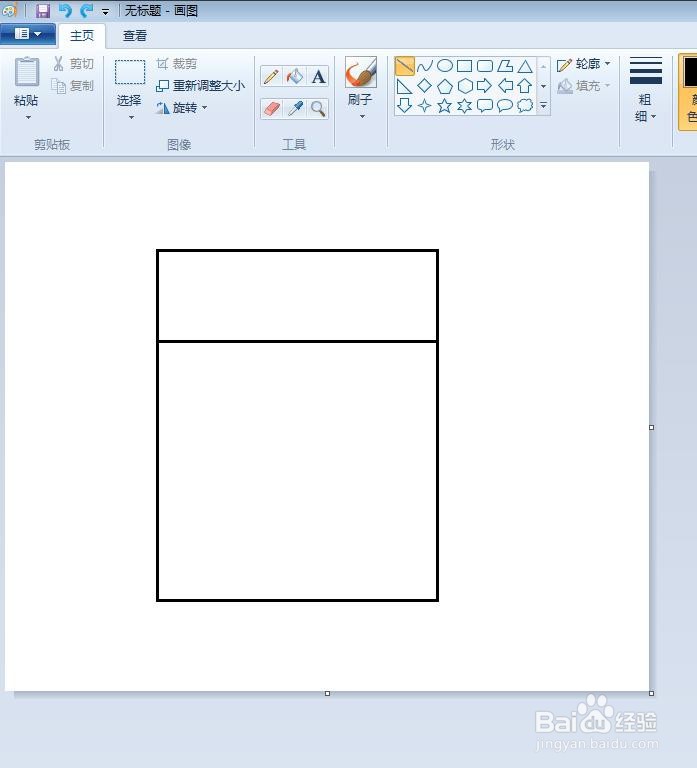The width and height of the screenshot is (697, 768).
Task: Click the Brushes icon
Action: (361, 72)
